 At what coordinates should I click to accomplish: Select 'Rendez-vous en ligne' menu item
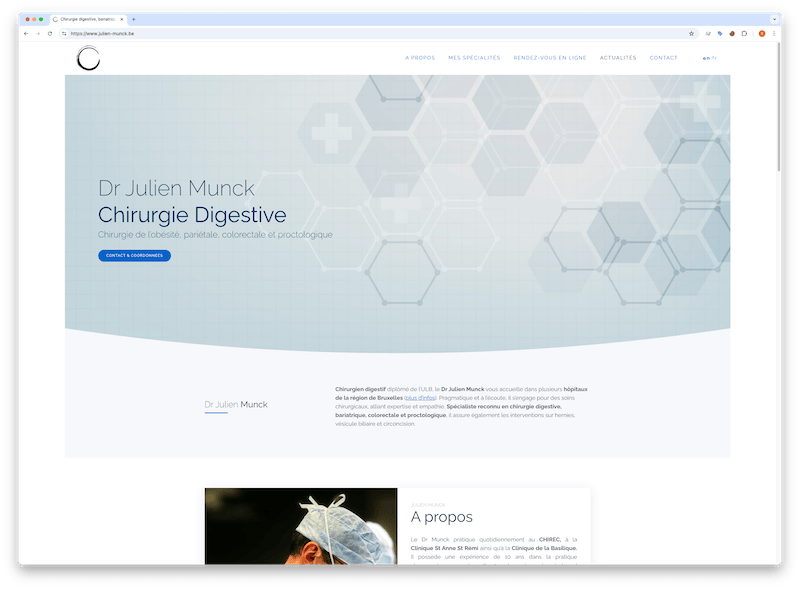pyautogui.click(x=550, y=58)
